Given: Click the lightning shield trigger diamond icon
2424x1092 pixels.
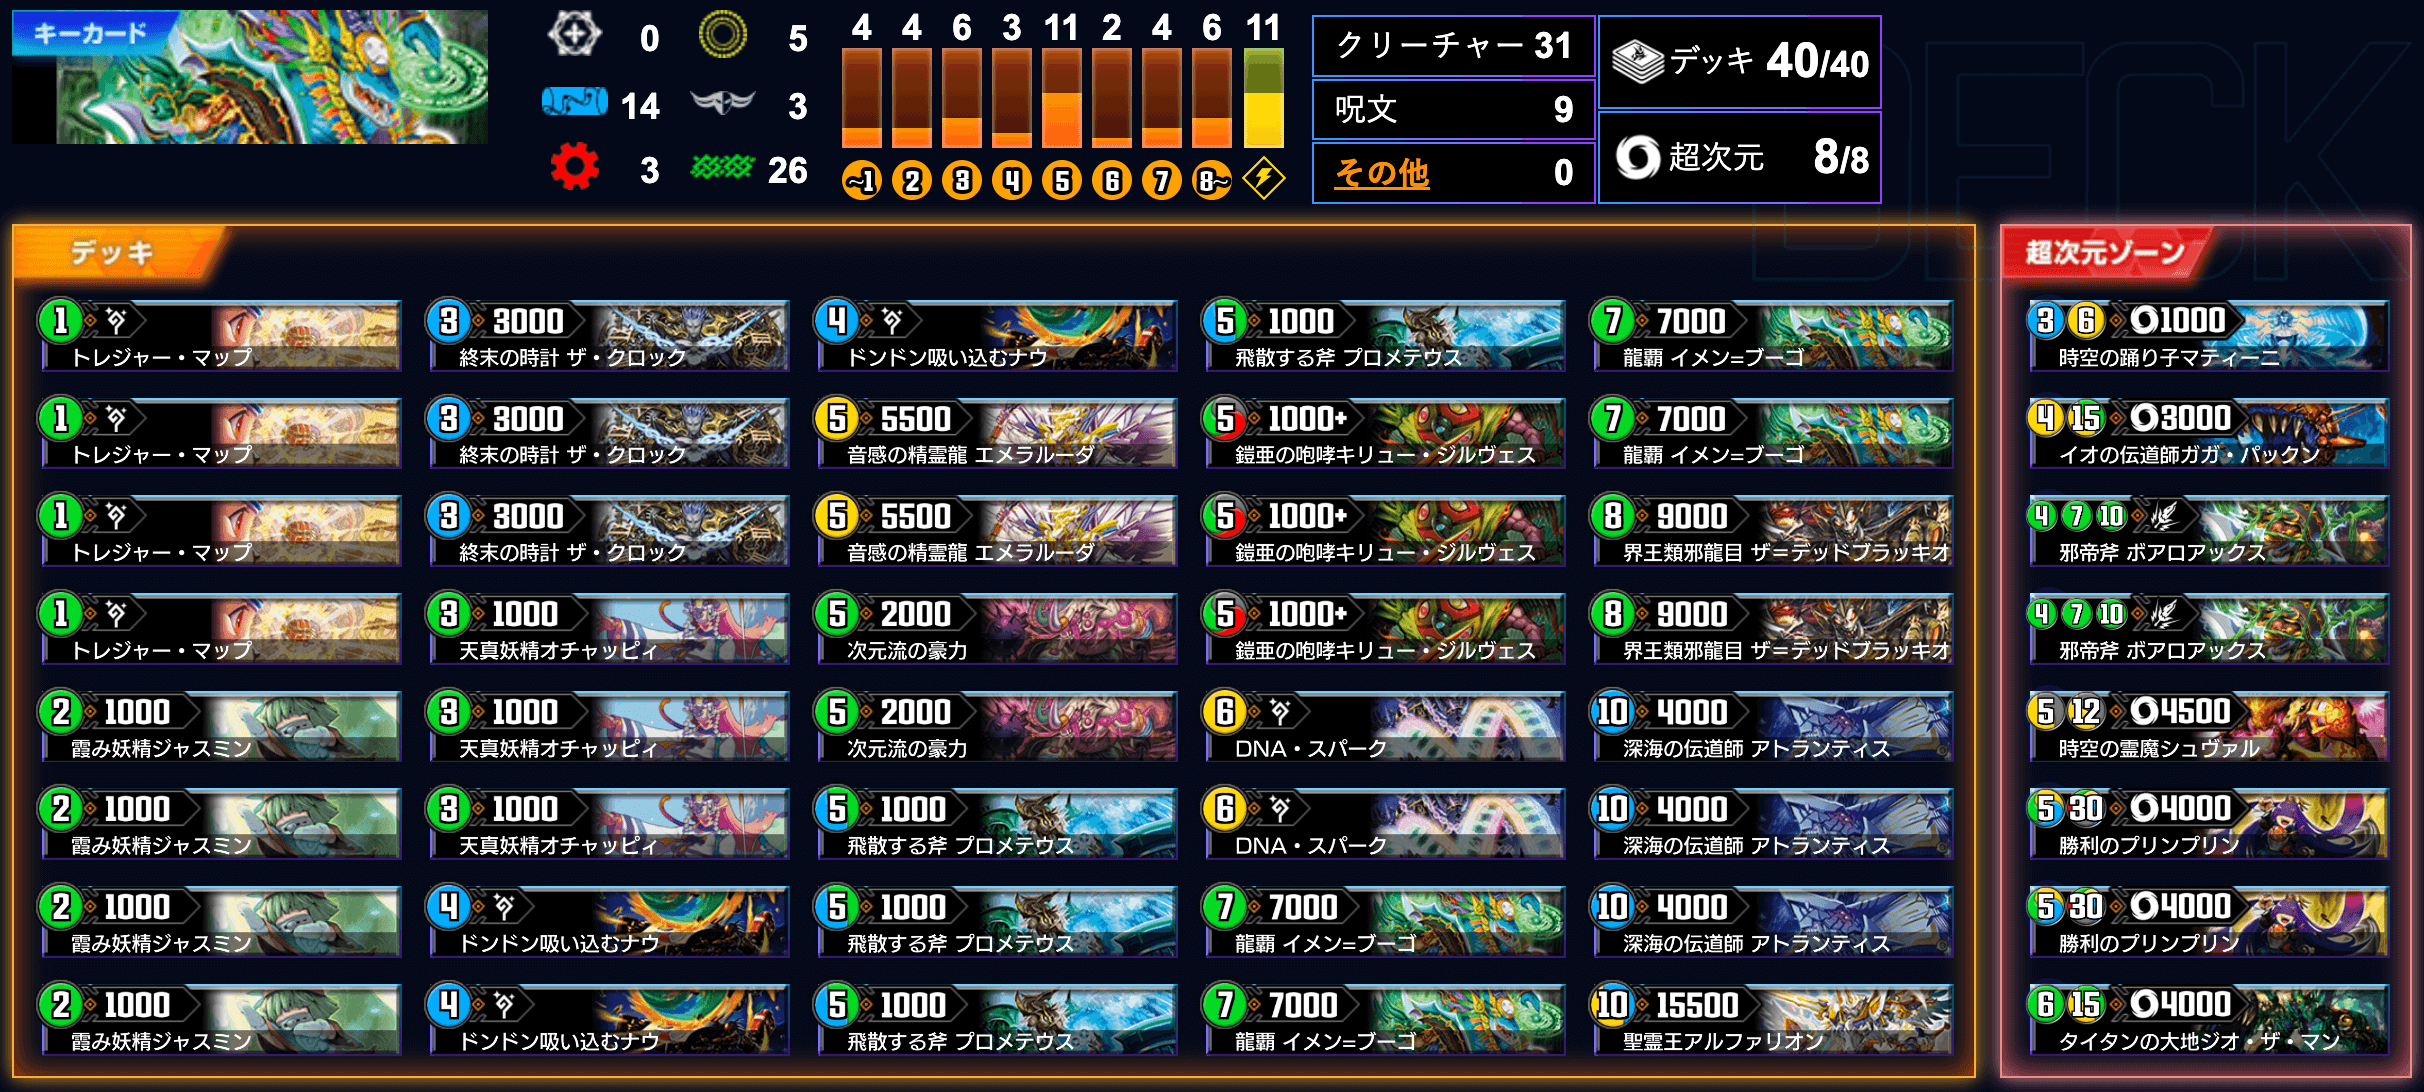Looking at the screenshot, I should tap(1263, 179).
